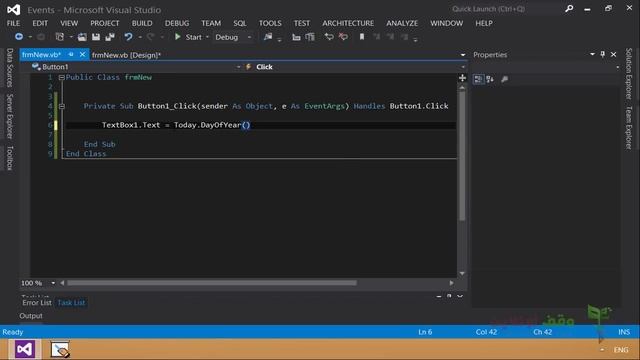Screen dimensions: 640x360
Task: Open the Start button dropdown arrow
Action: tap(207, 37)
